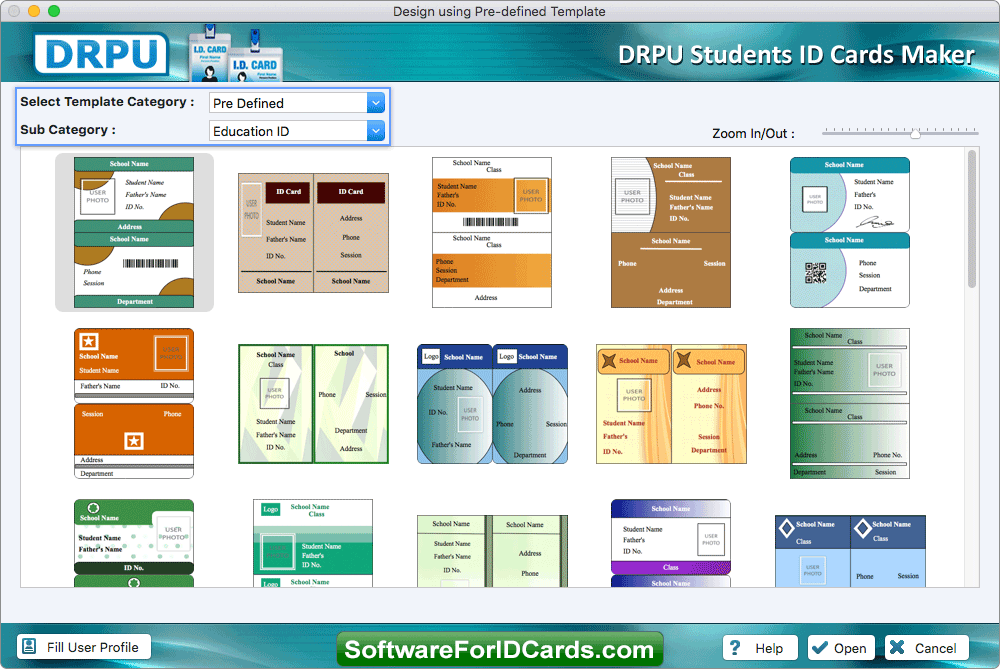Image resolution: width=1000 pixels, height=669 pixels.
Task: Click the user profile icon on Fill User Profile
Action: [29, 647]
